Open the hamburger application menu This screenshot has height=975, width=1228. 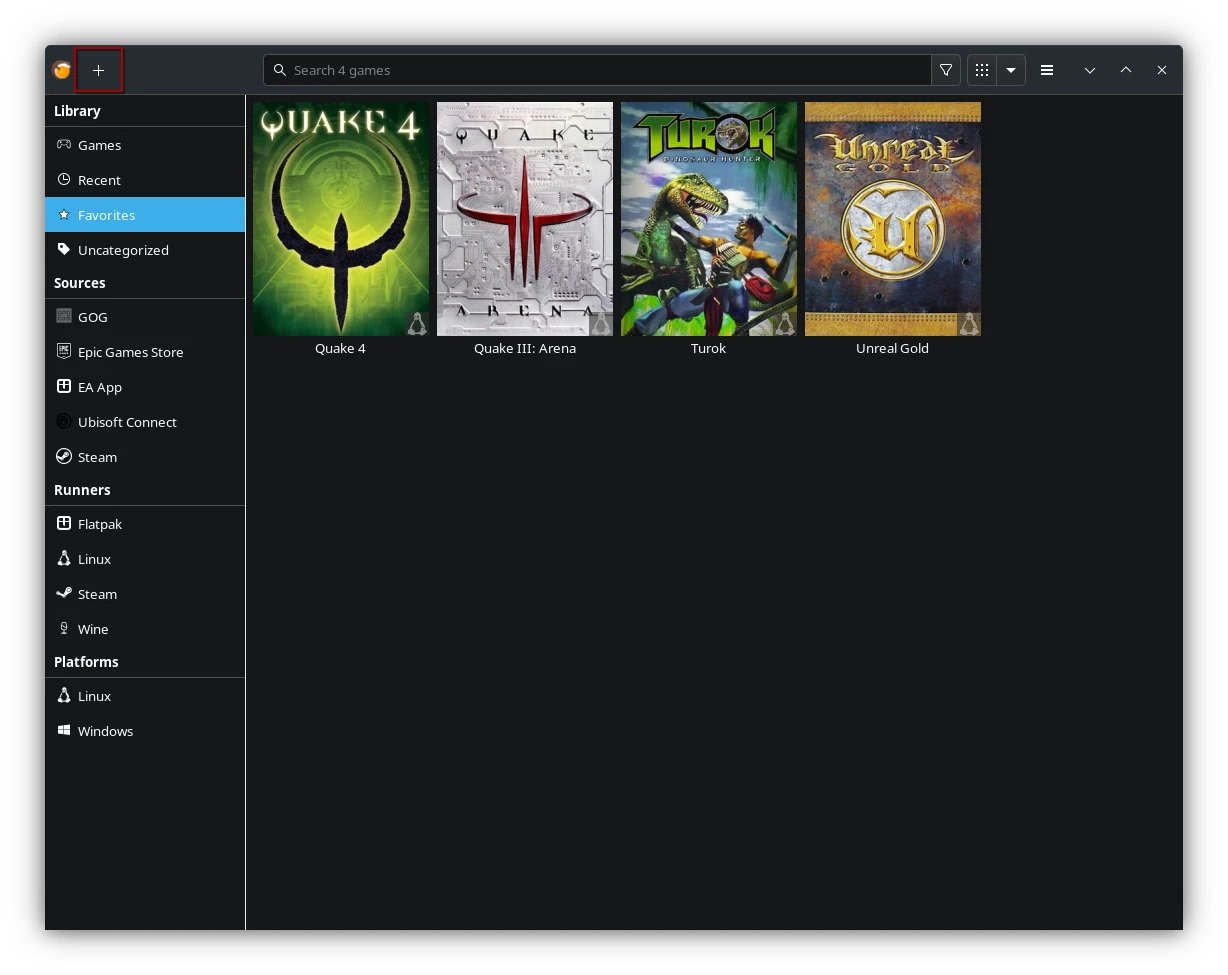click(1047, 70)
